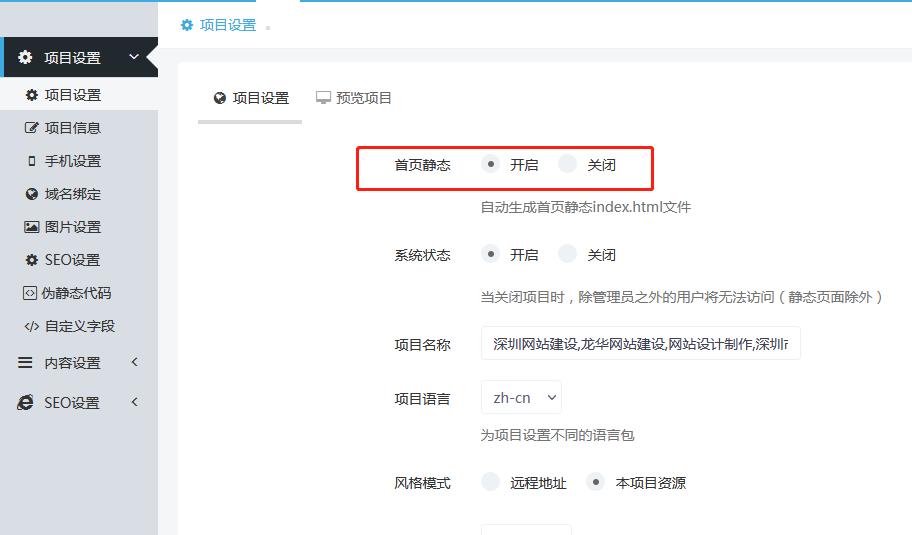
Task: Click the browser icon beside SEO设置 section
Action: click(x=26, y=402)
